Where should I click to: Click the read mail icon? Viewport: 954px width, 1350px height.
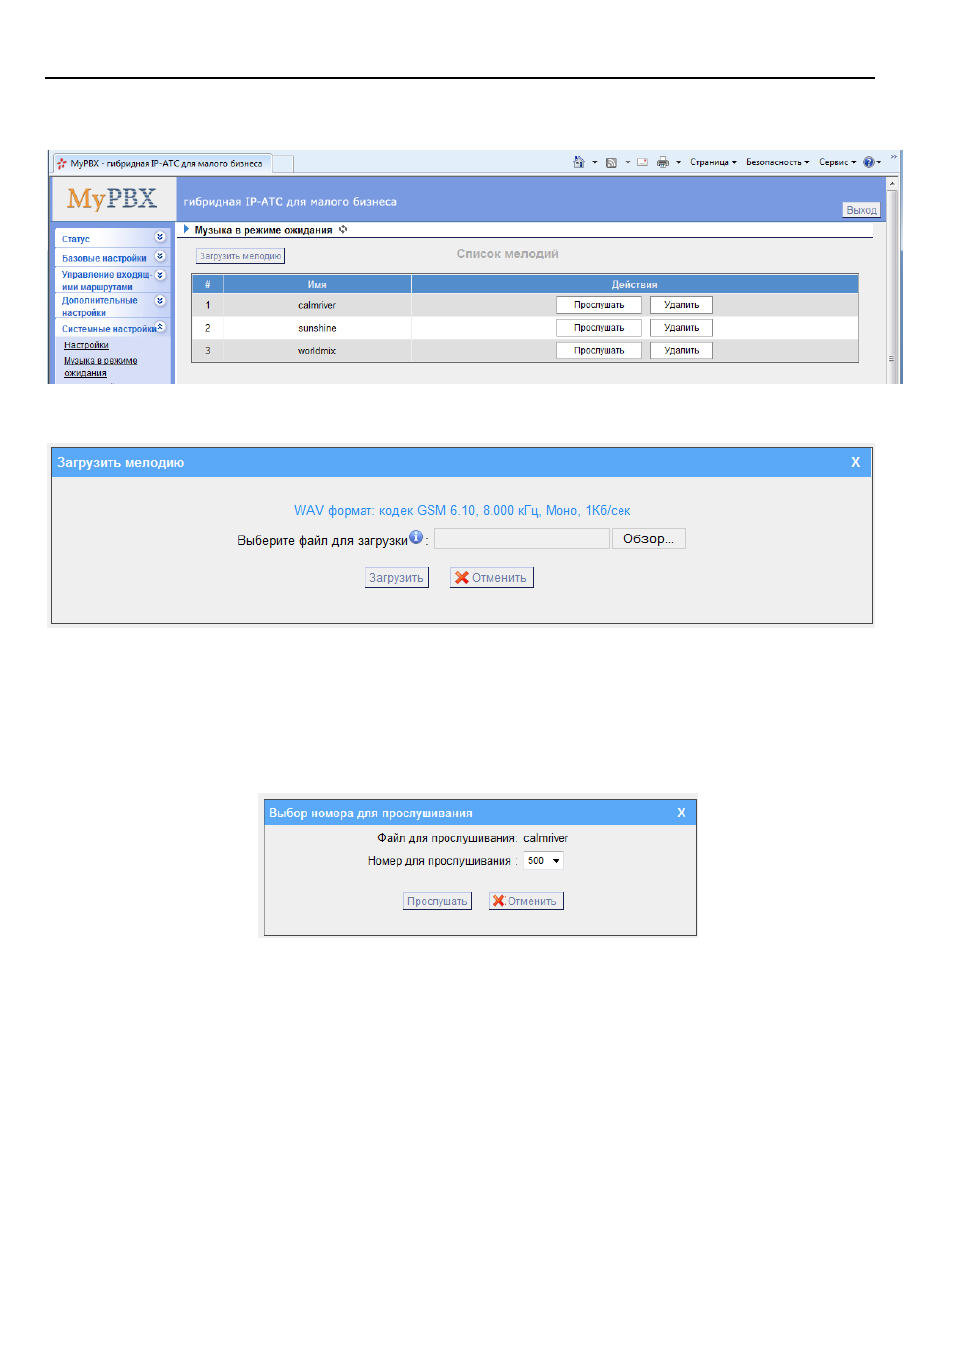tap(642, 162)
